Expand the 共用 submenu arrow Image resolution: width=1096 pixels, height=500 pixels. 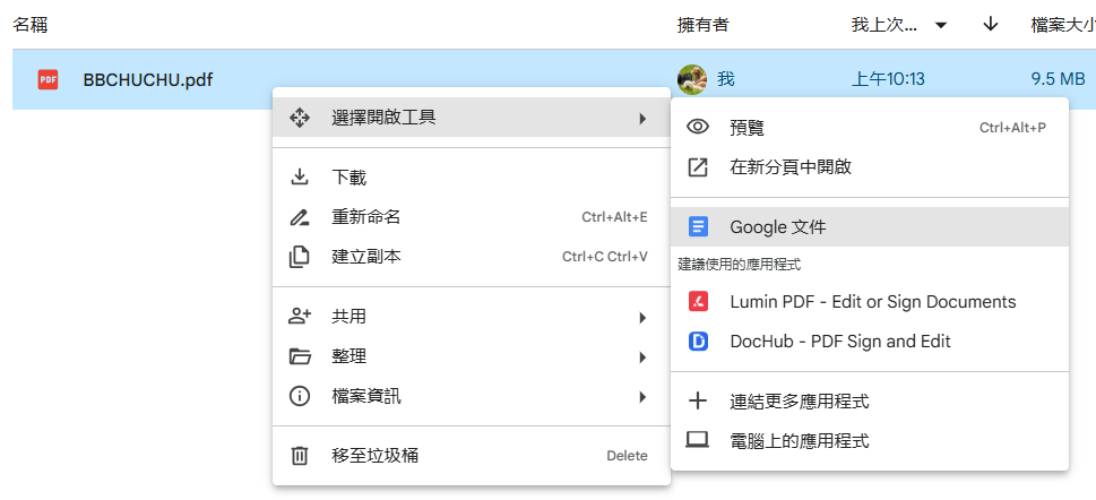642,317
